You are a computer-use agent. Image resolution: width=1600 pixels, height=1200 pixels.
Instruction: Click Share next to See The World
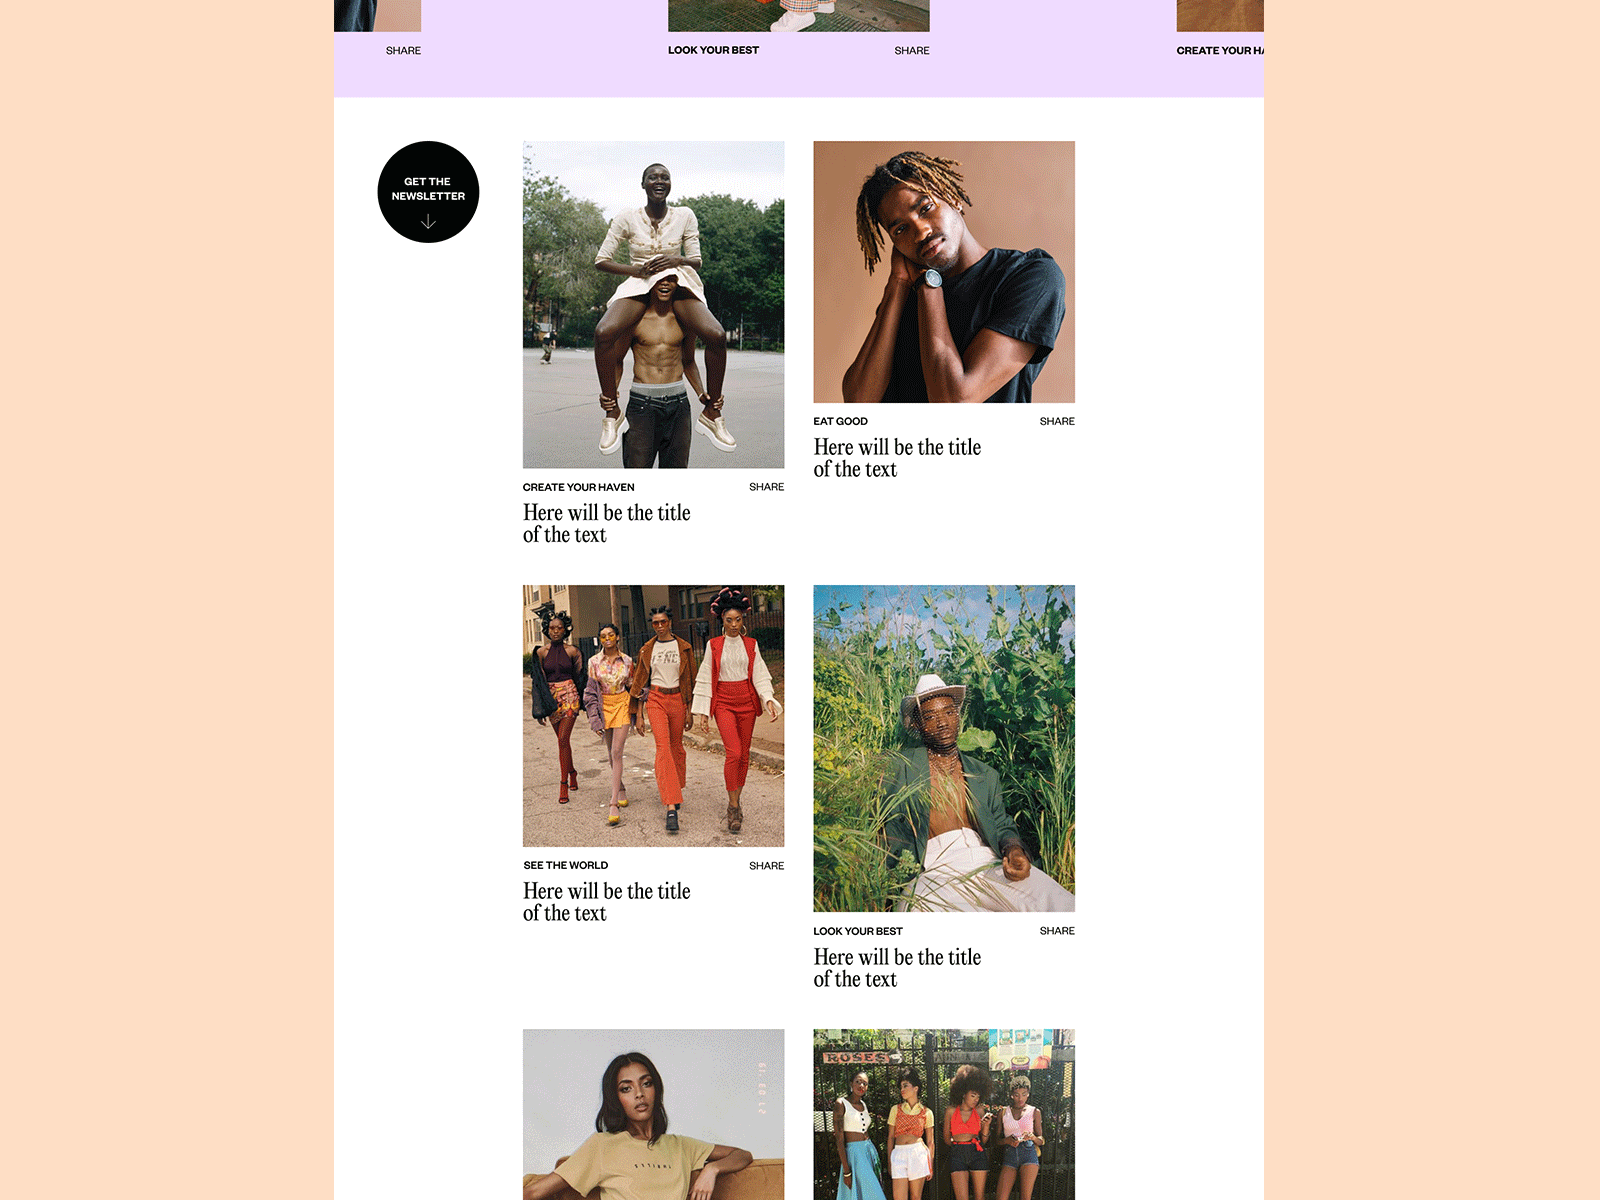point(767,866)
